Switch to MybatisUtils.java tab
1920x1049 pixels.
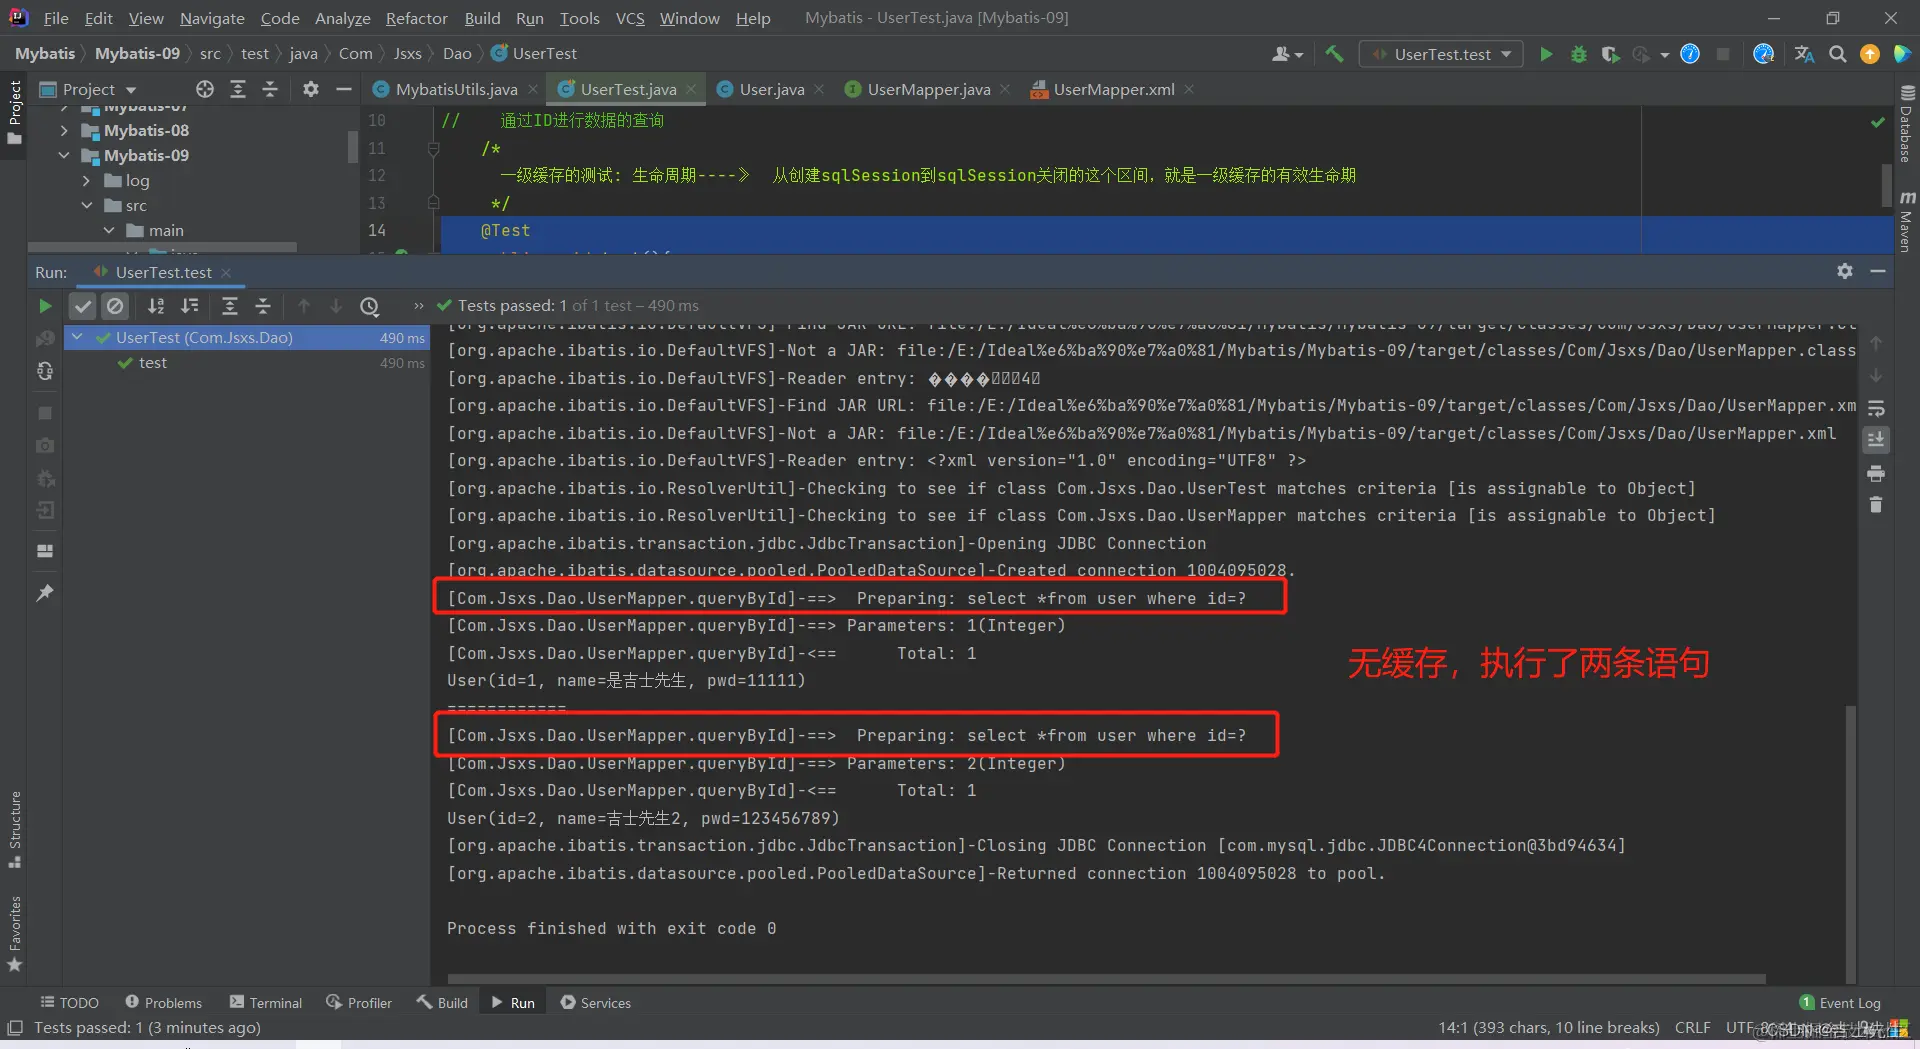[x=445, y=89]
